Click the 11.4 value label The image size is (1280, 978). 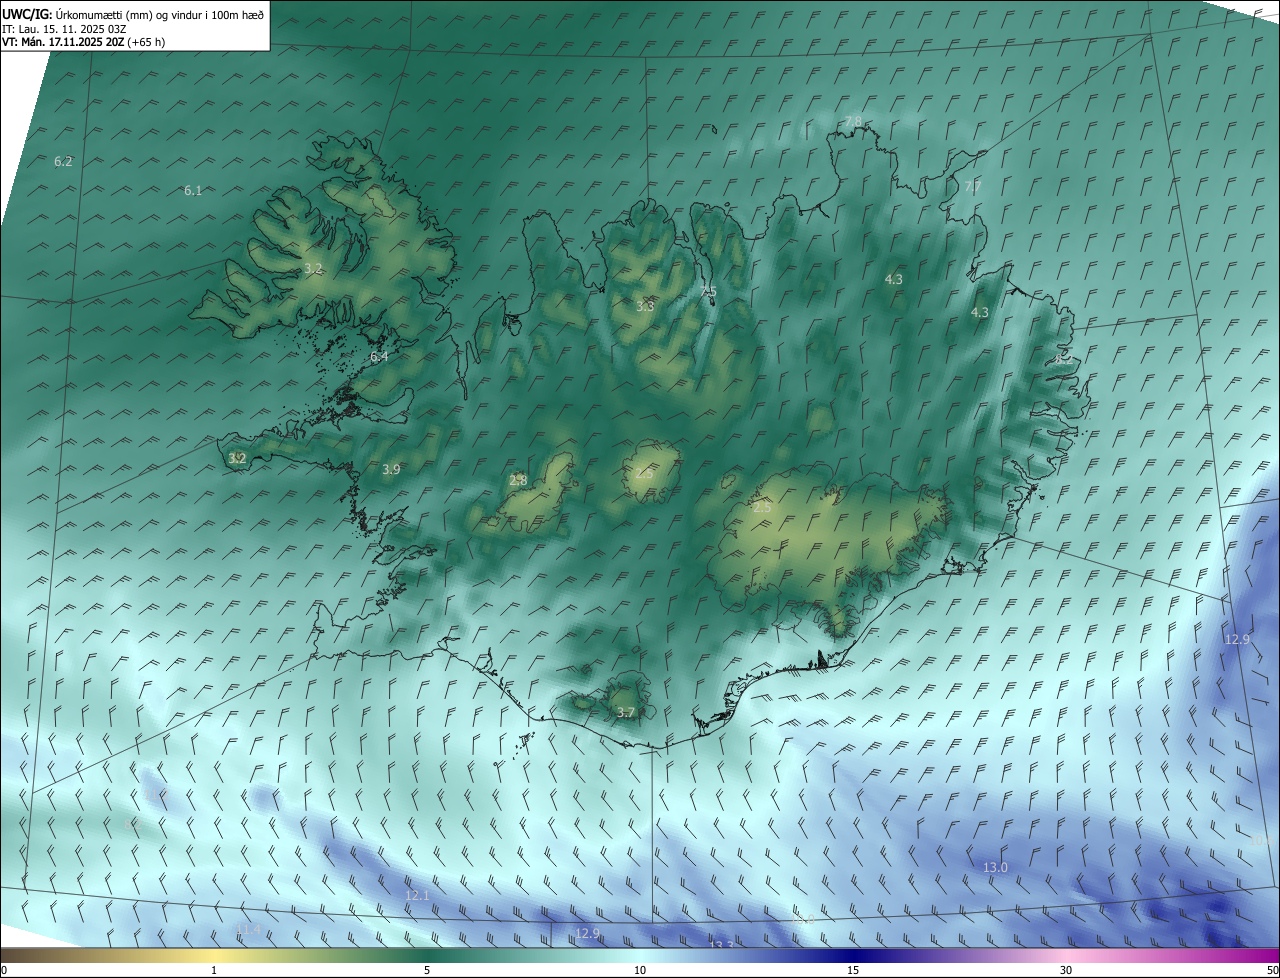click(x=248, y=929)
